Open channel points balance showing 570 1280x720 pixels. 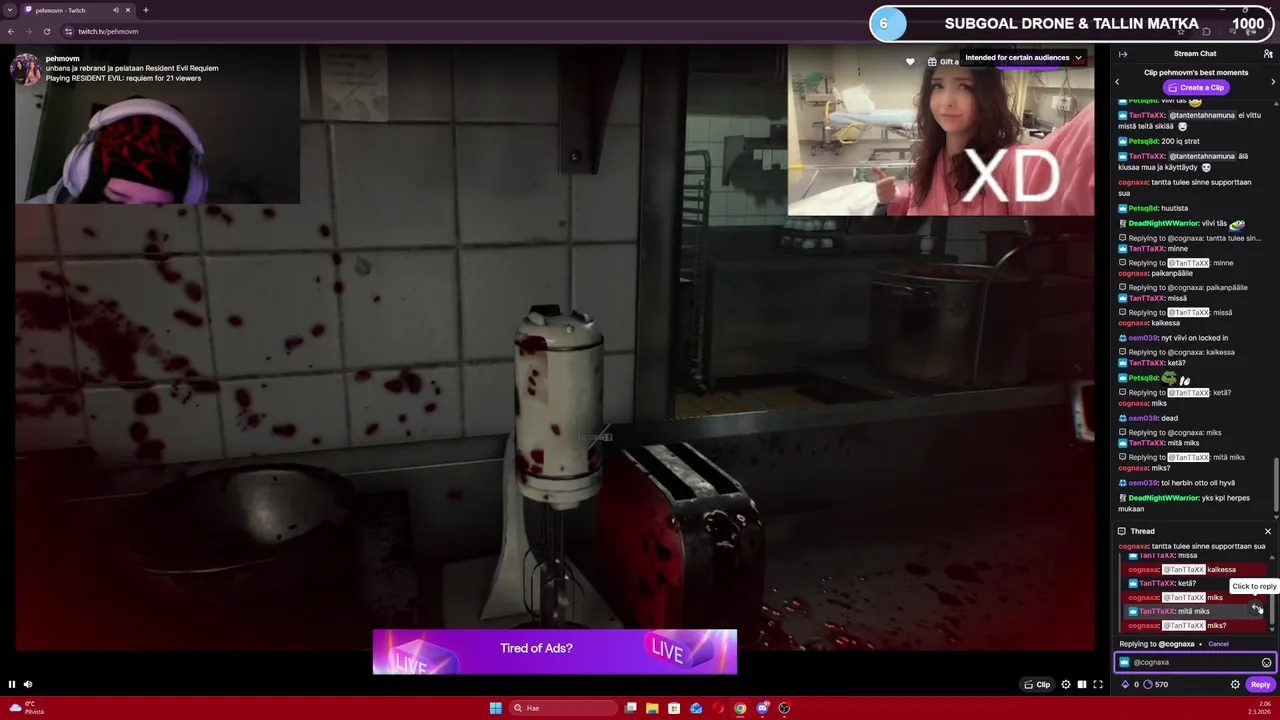click(x=1155, y=685)
